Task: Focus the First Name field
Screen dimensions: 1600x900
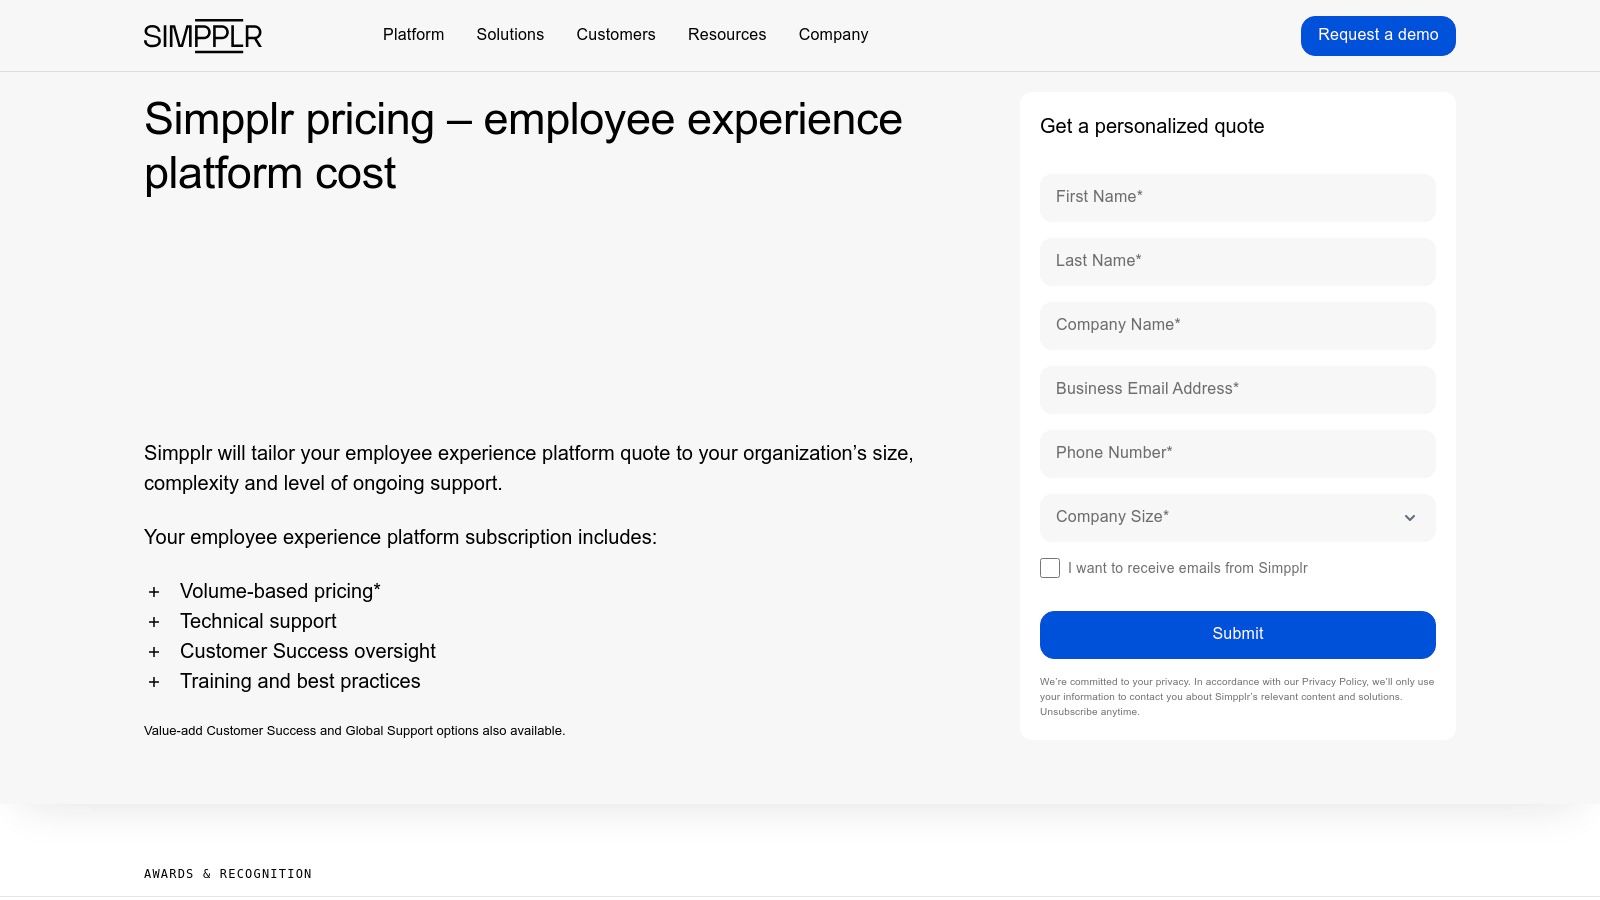Action: 1238,198
